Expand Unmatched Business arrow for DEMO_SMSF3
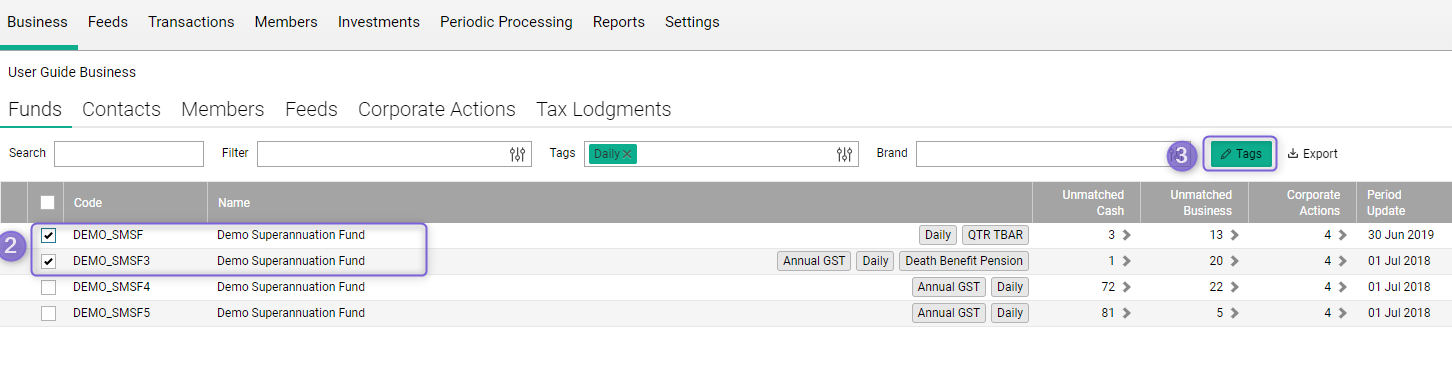Screen dimensions: 1452x392 (x=1235, y=261)
